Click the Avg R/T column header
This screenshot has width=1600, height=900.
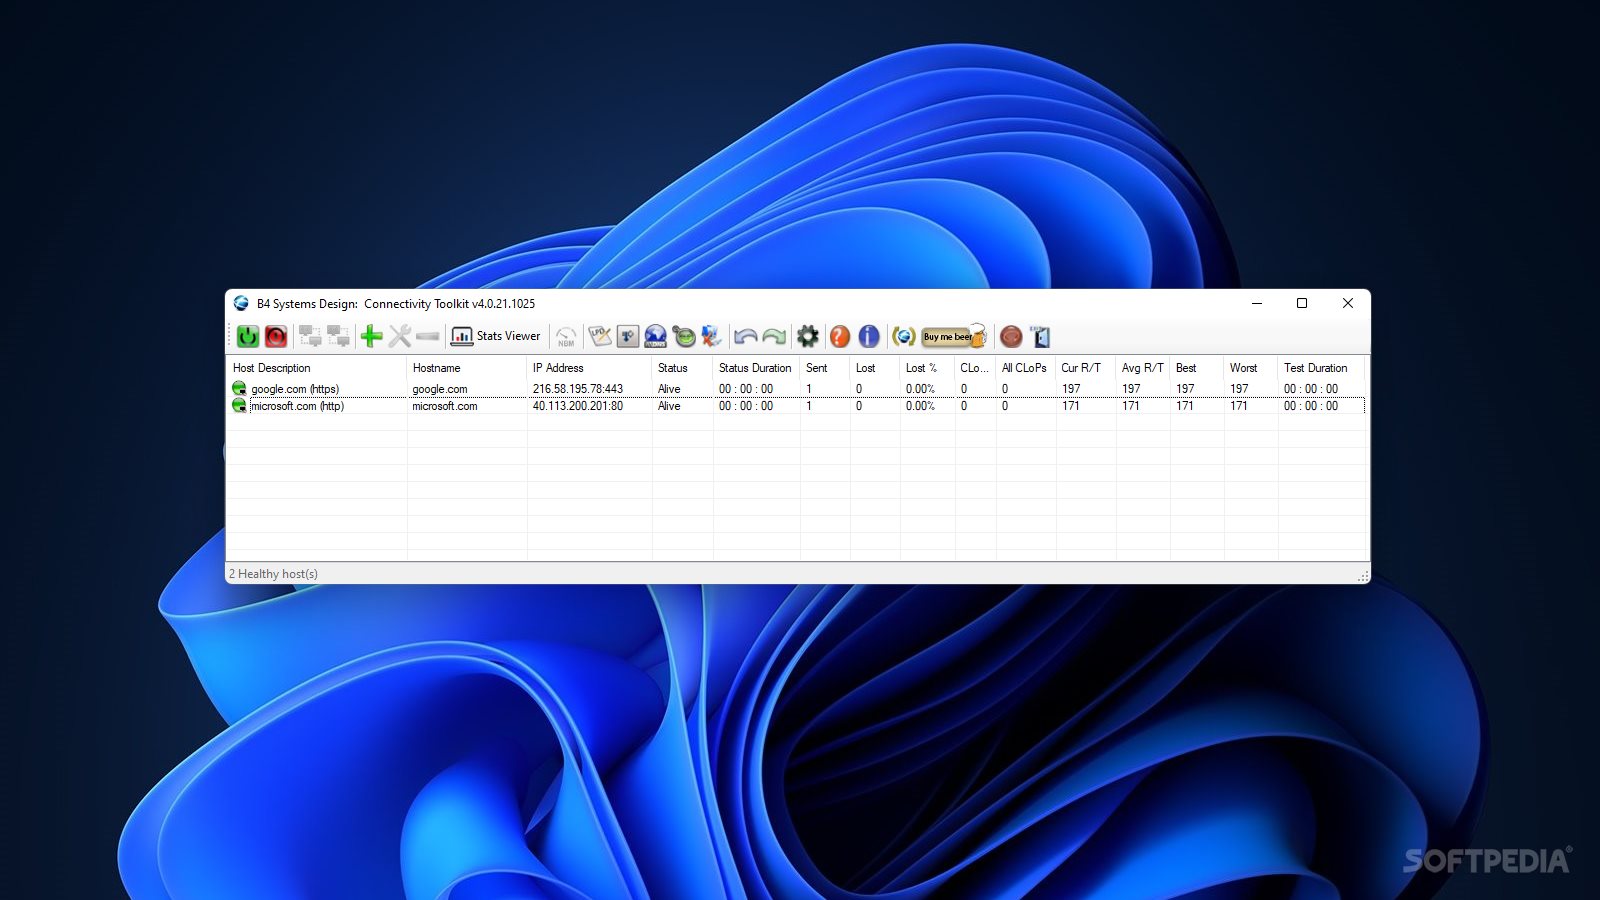pyautogui.click(x=1143, y=368)
